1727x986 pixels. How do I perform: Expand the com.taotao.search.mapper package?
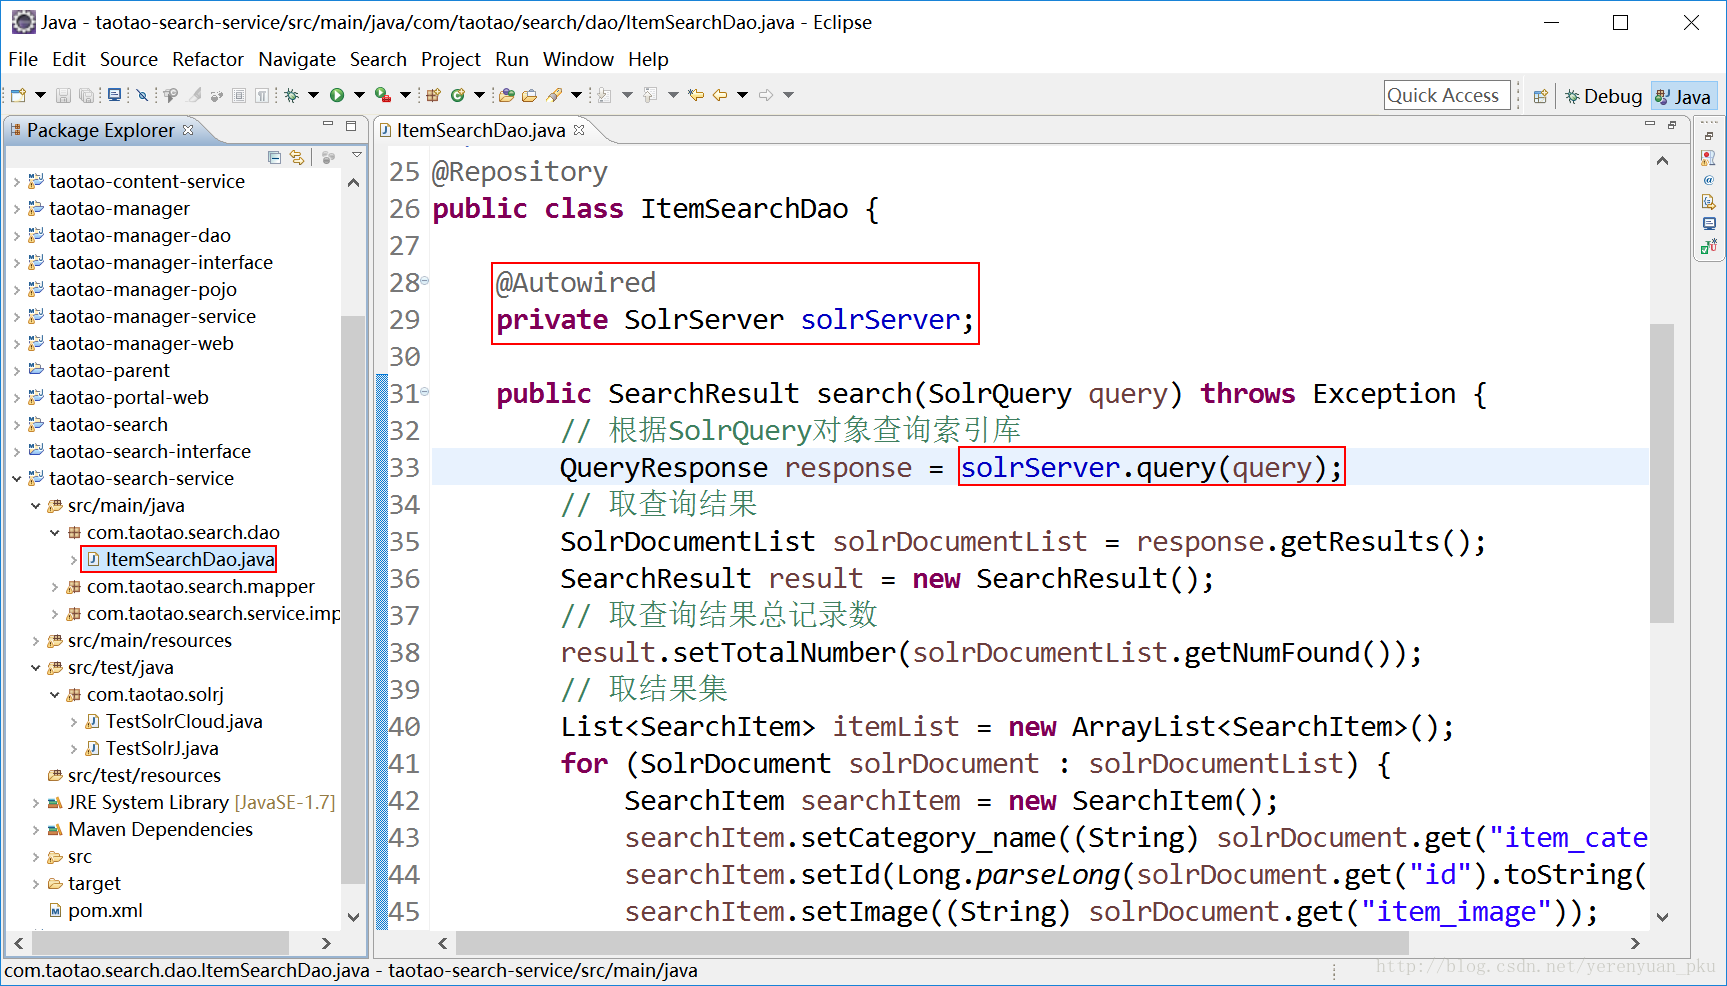54,587
